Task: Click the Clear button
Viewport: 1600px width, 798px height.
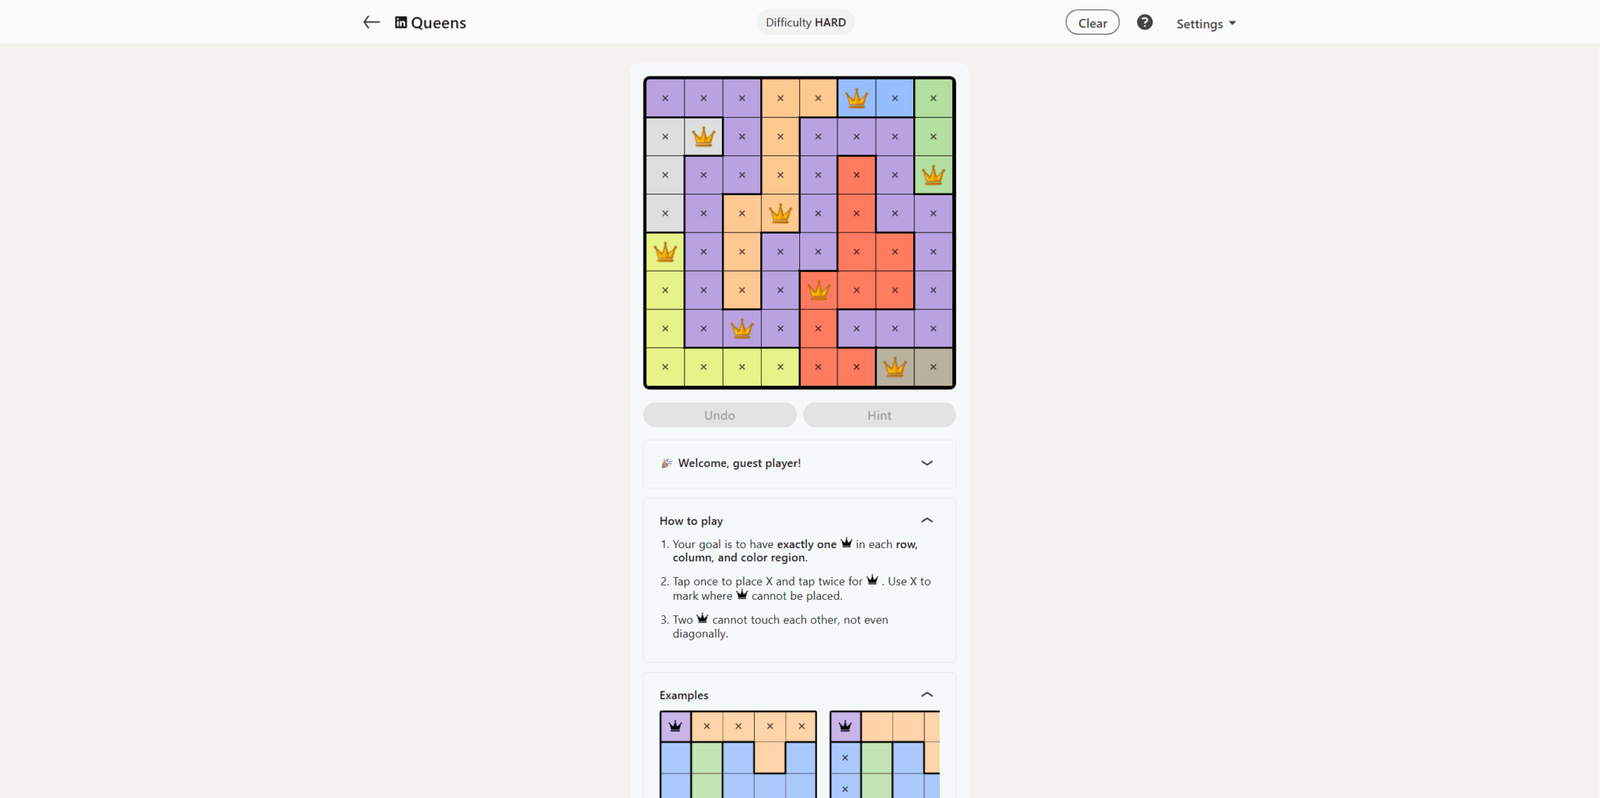Action: coord(1092,21)
